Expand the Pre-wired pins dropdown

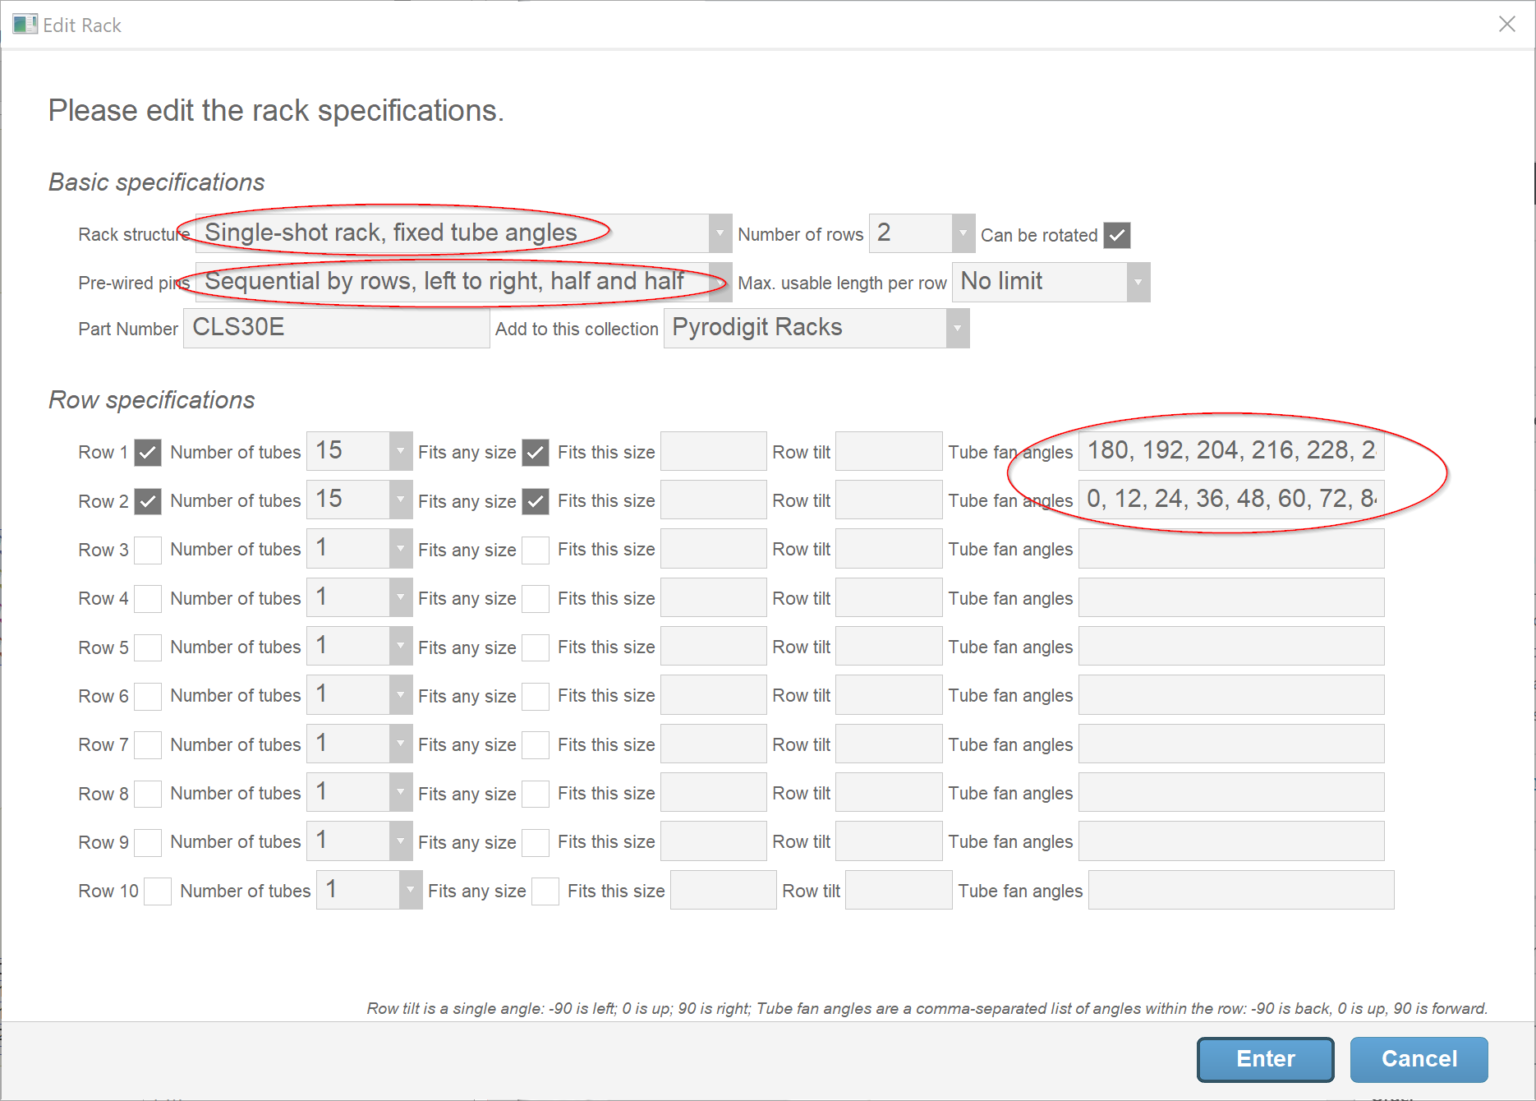719,282
